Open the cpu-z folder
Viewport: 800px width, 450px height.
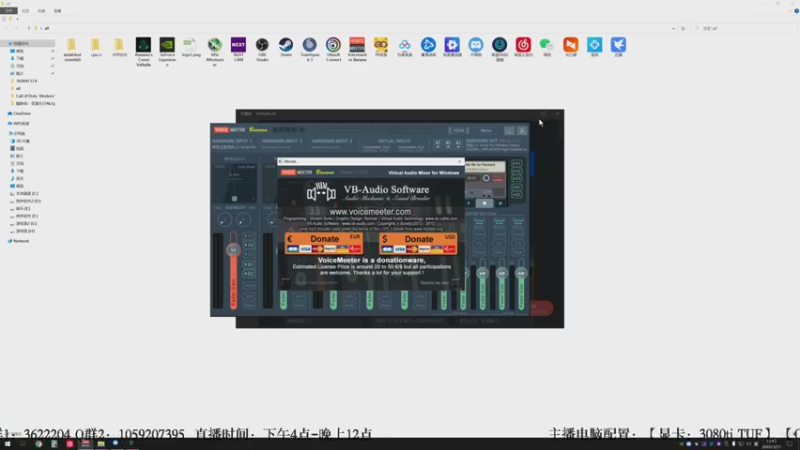click(95, 47)
